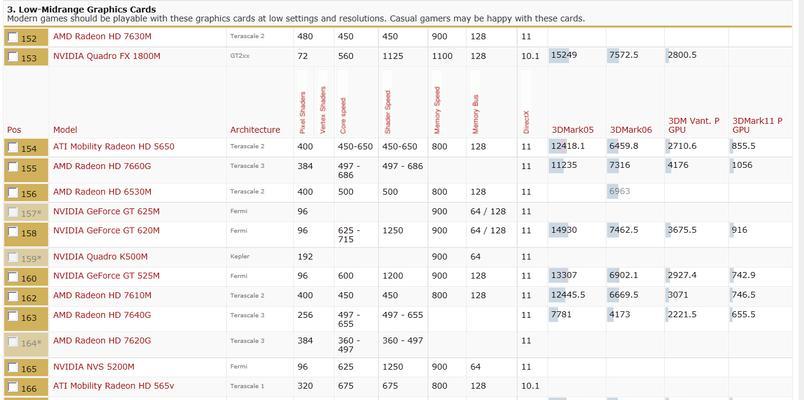Sort by the 3DMark05 column header
This screenshot has height=400, width=804.
pos(573,130)
